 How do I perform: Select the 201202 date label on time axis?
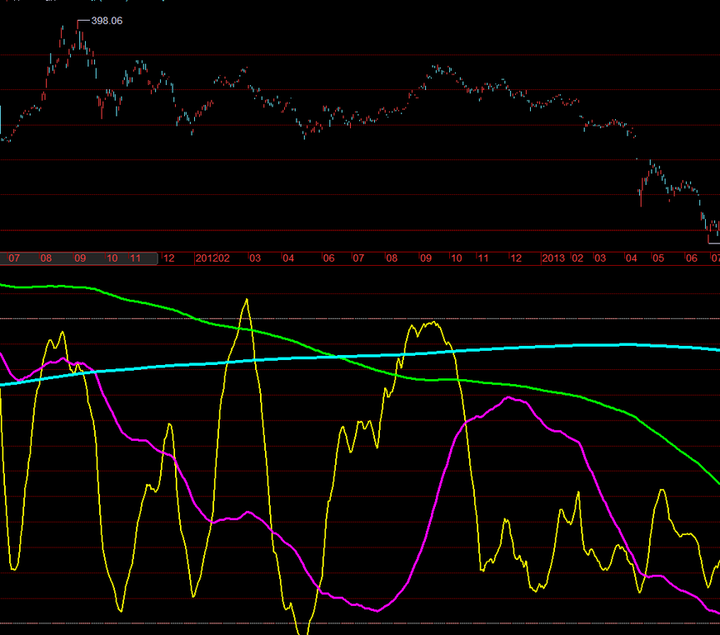[x=212, y=258]
